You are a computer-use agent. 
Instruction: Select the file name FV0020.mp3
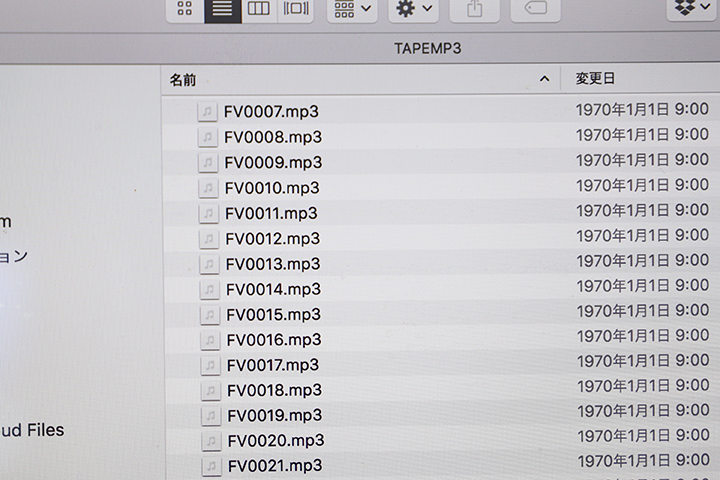click(276, 441)
